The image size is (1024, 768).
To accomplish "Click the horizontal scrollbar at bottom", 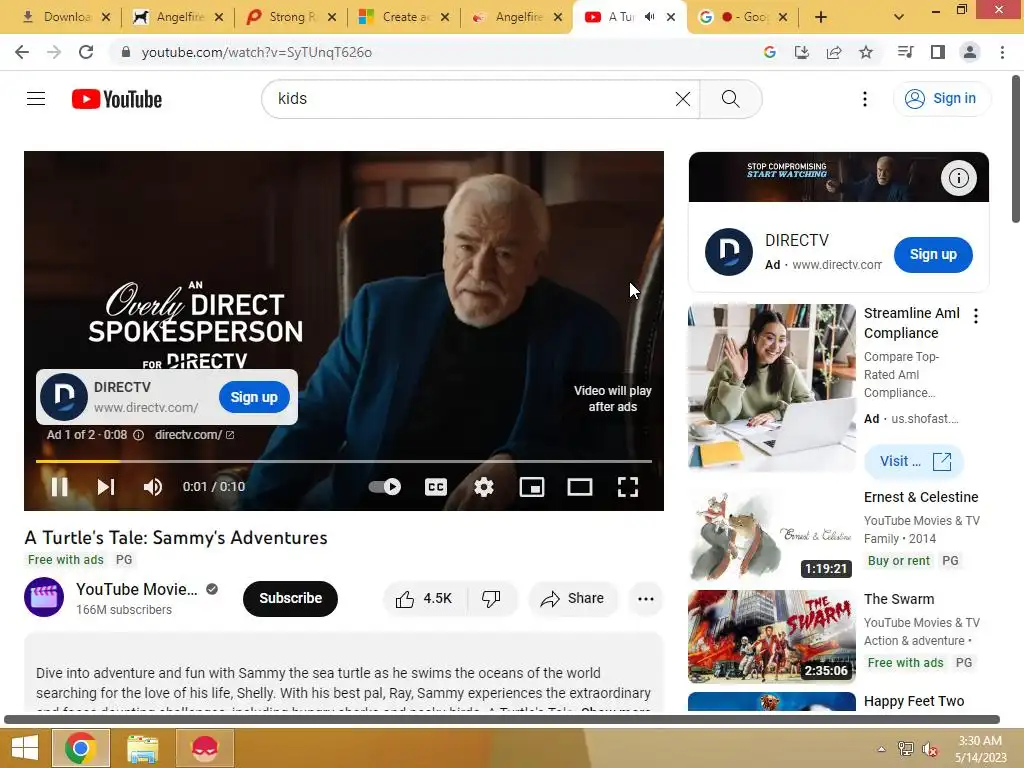I will point(502,719).
